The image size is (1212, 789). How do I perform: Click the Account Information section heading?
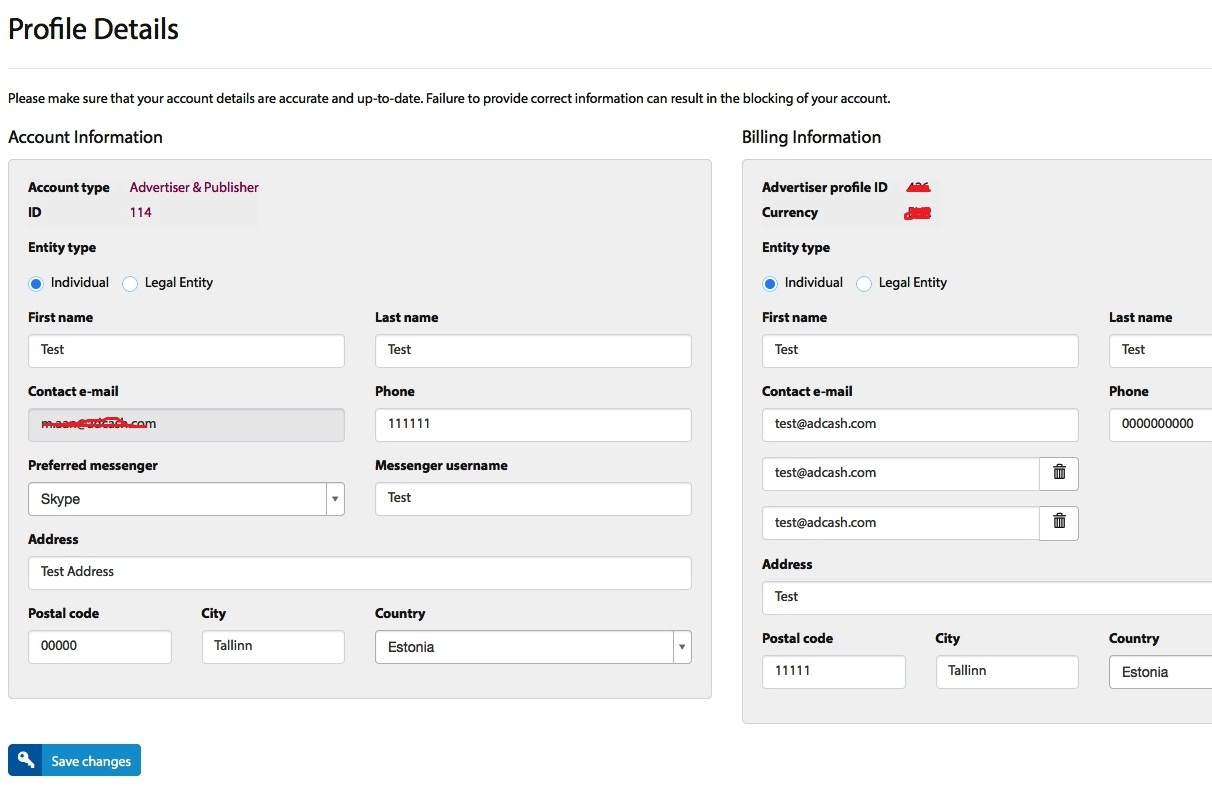coord(85,137)
